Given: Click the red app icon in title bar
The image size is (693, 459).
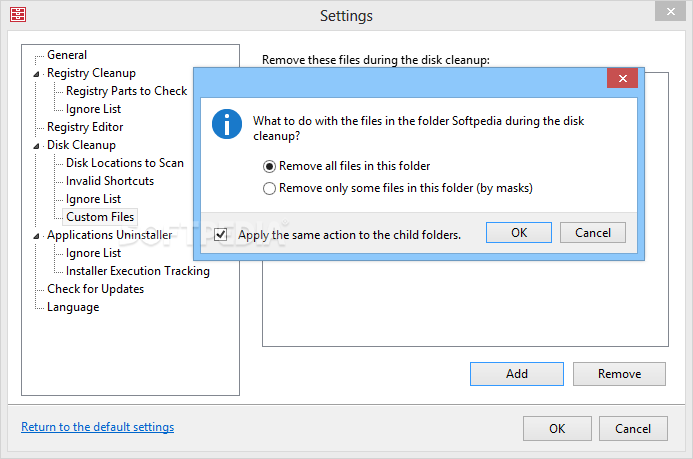Looking at the screenshot, I should coord(18,14).
